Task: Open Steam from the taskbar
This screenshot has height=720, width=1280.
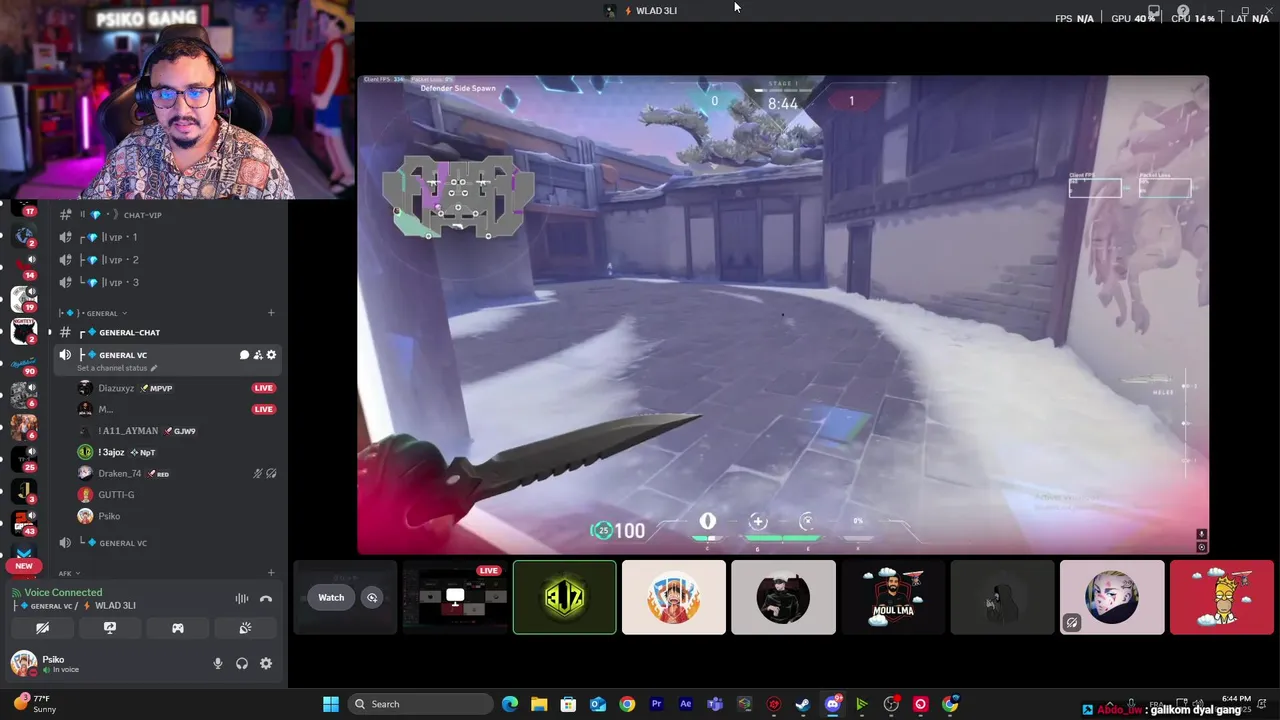Action: pos(803,704)
